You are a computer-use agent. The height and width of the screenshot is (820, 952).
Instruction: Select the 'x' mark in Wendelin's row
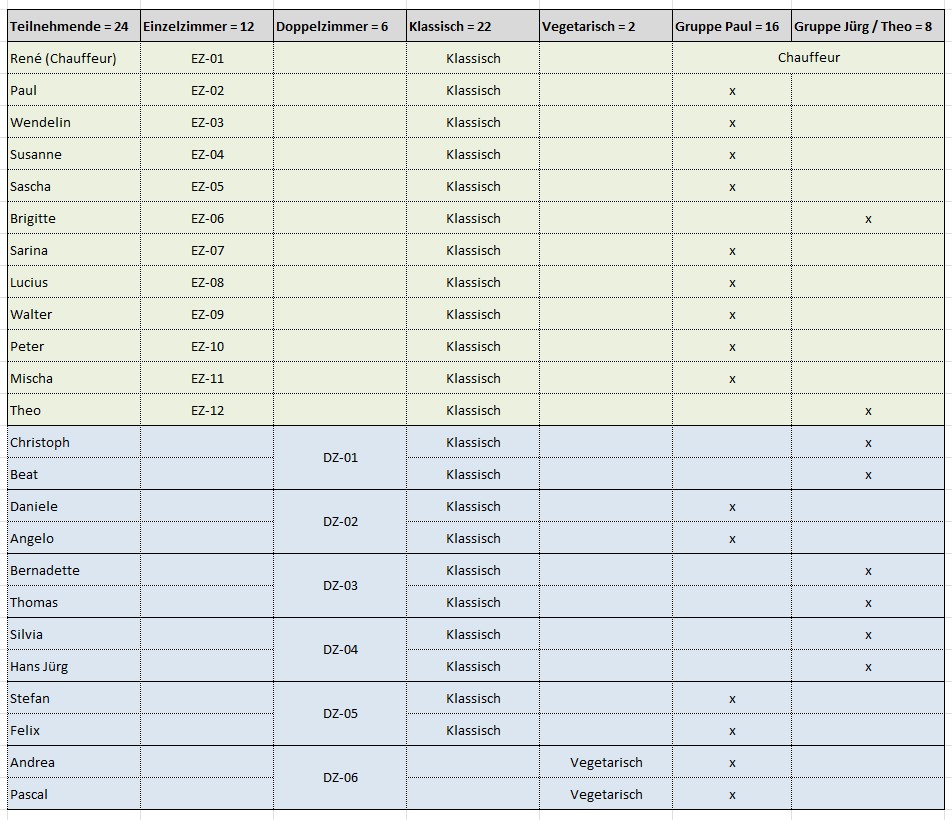pos(732,123)
